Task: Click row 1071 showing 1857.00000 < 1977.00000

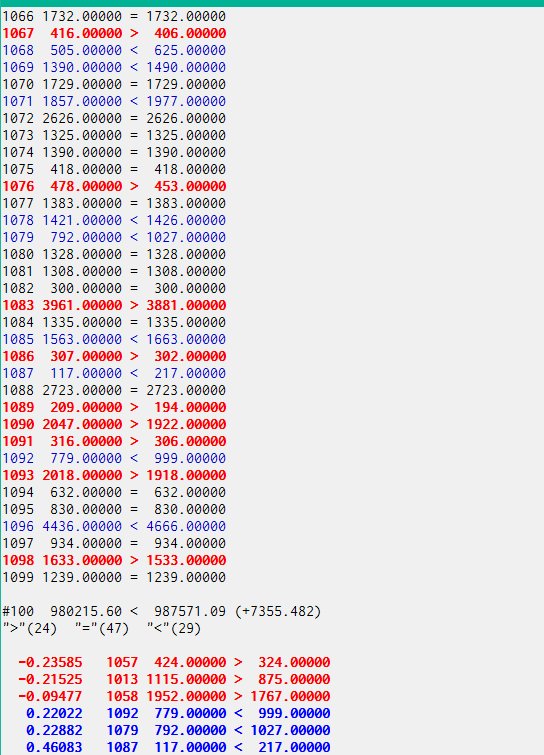Action: click(114, 102)
